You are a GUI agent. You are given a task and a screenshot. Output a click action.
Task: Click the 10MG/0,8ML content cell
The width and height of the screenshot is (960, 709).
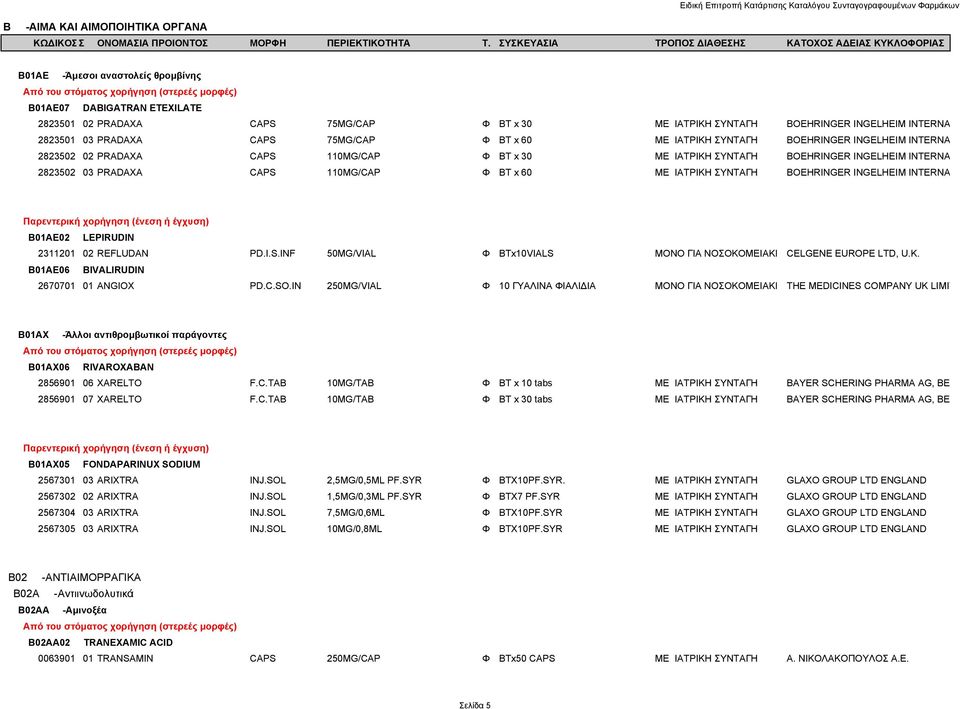354,529
